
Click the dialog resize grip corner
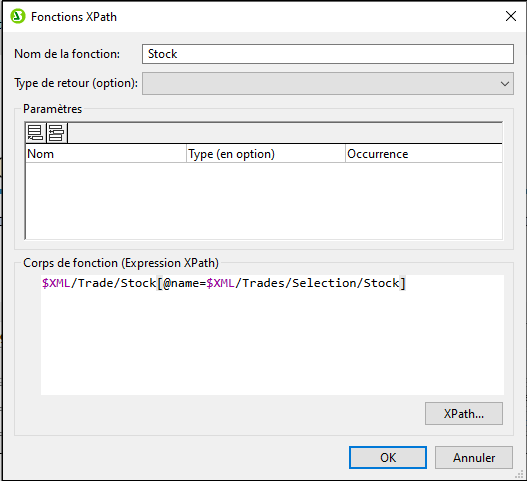coord(520,474)
